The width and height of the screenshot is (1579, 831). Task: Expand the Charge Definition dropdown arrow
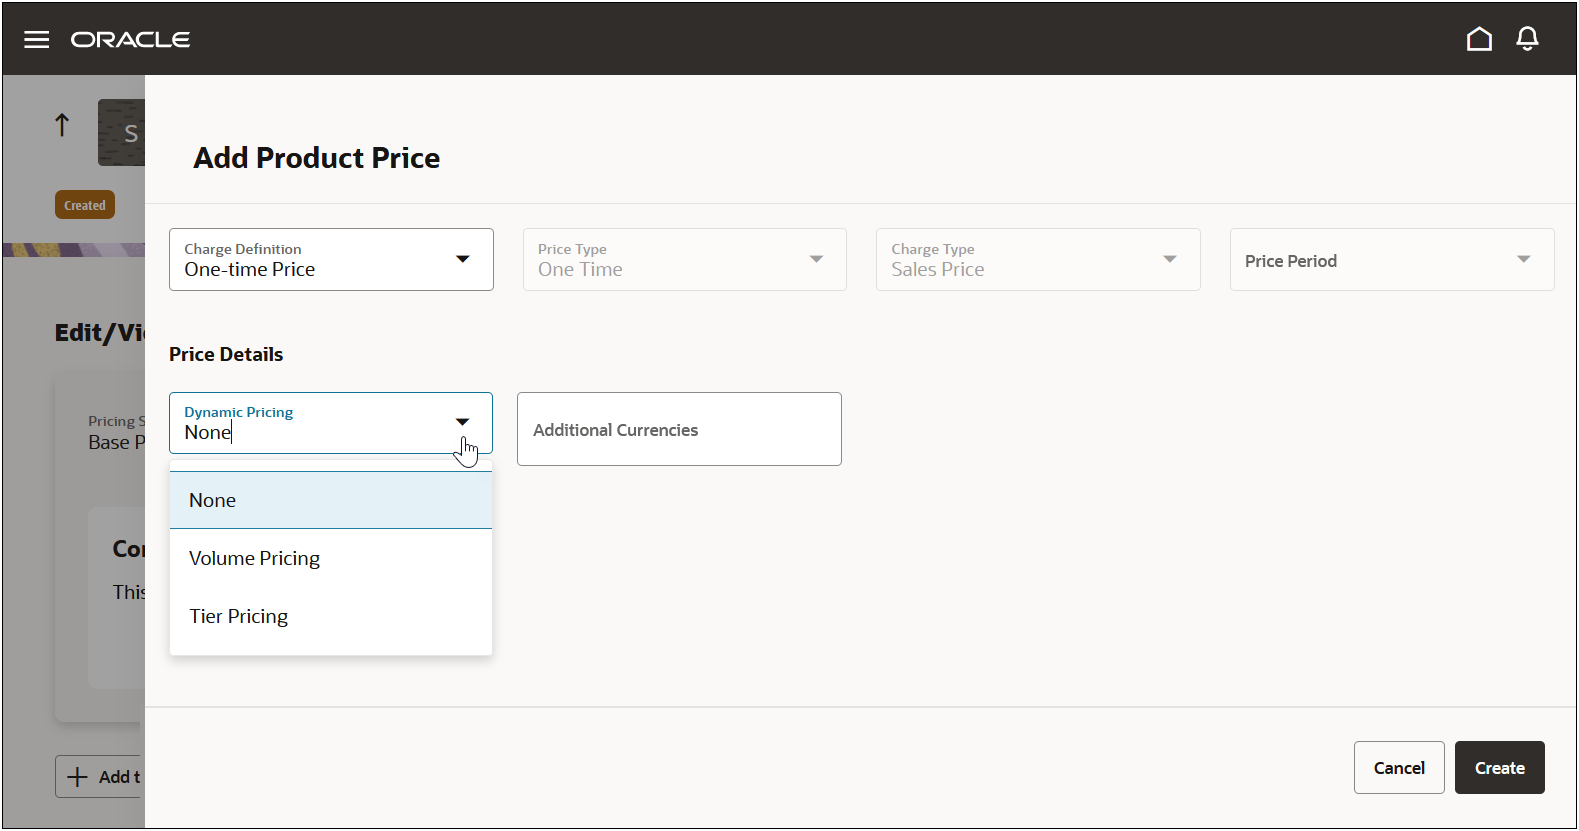pyautogui.click(x=462, y=259)
